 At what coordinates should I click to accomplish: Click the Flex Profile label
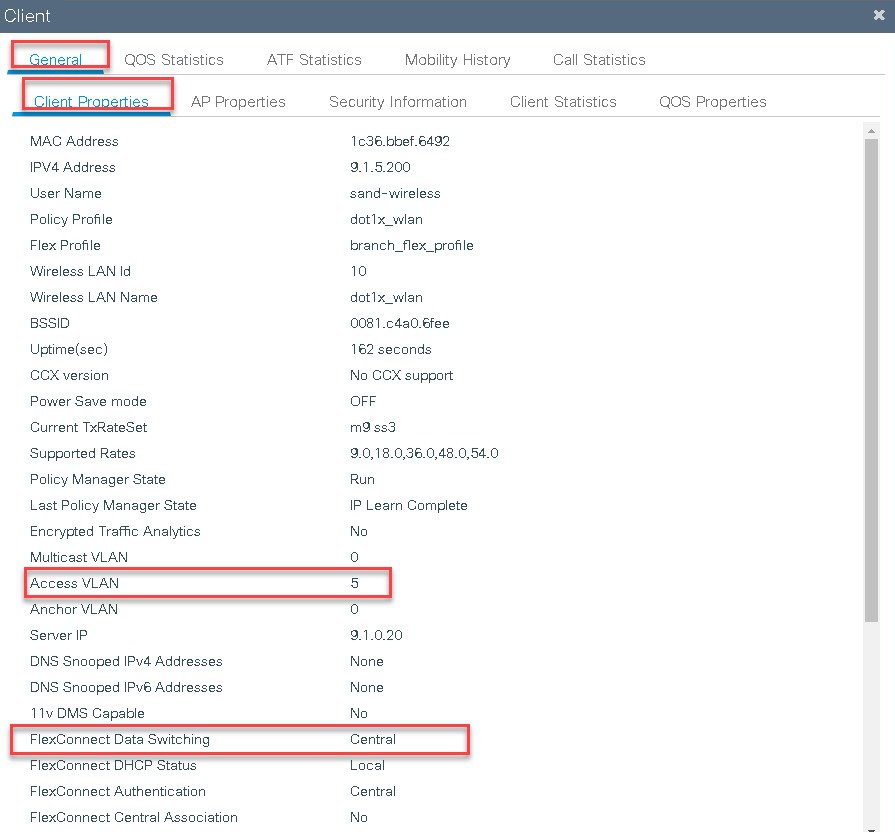[65, 245]
